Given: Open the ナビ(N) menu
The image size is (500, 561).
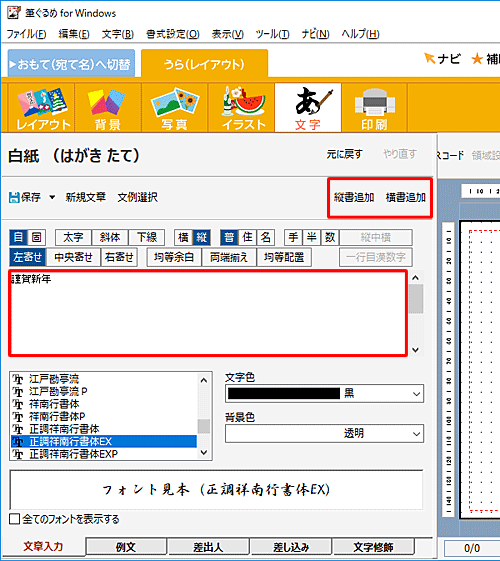Looking at the screenshot, I should (x=315, y=34).
